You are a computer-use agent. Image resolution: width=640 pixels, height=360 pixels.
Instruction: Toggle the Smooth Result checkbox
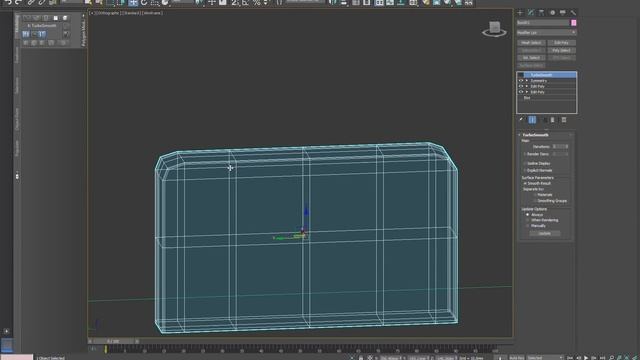click(525, 184)
